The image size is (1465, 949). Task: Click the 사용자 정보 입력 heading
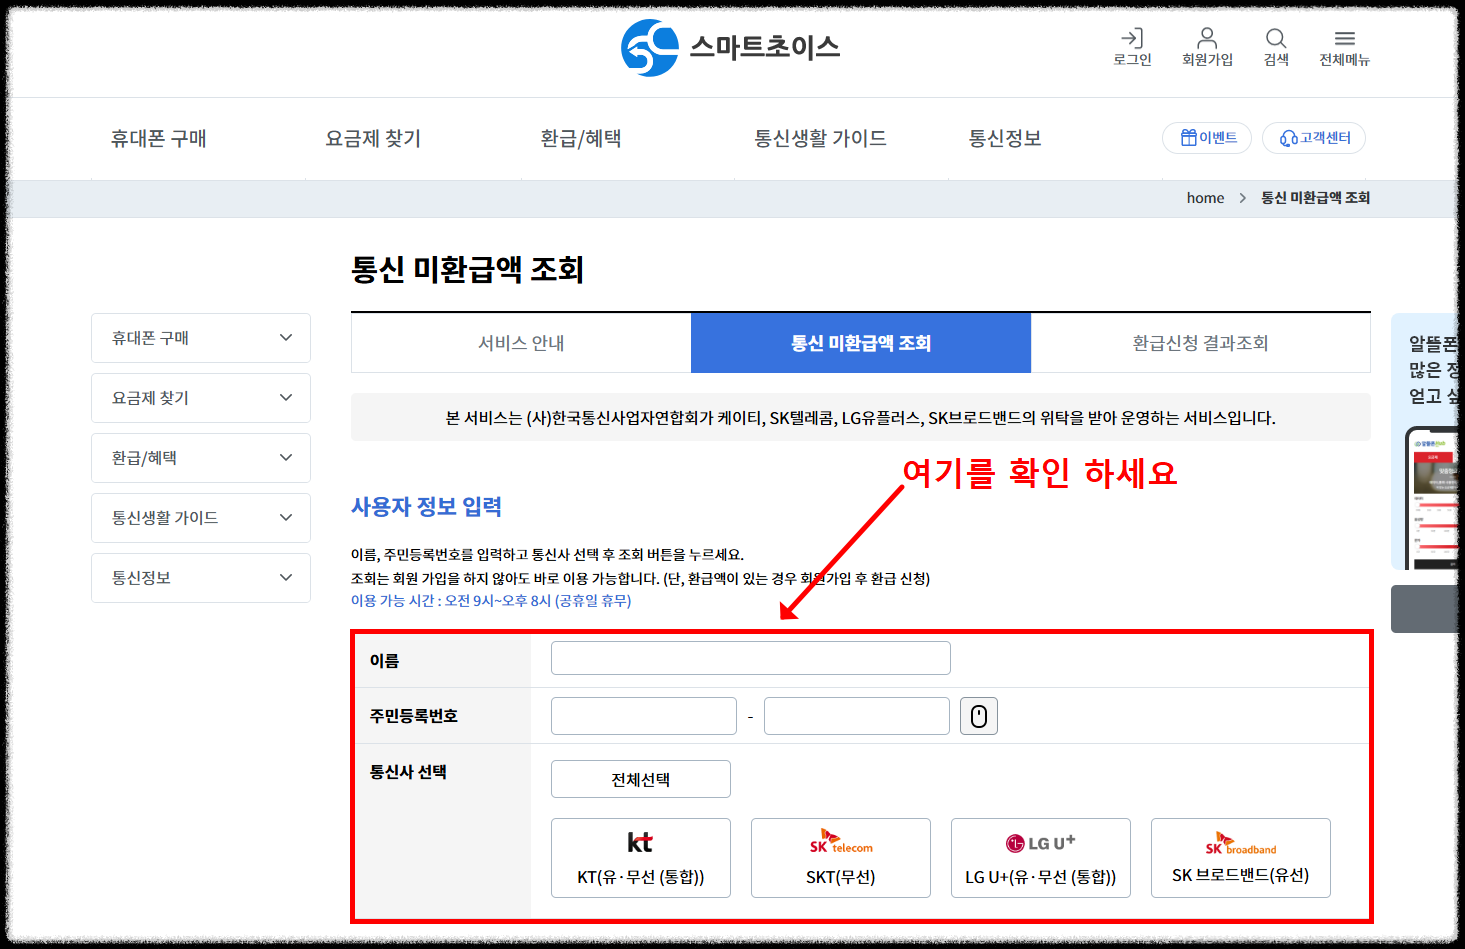click(x=426, y=507)
